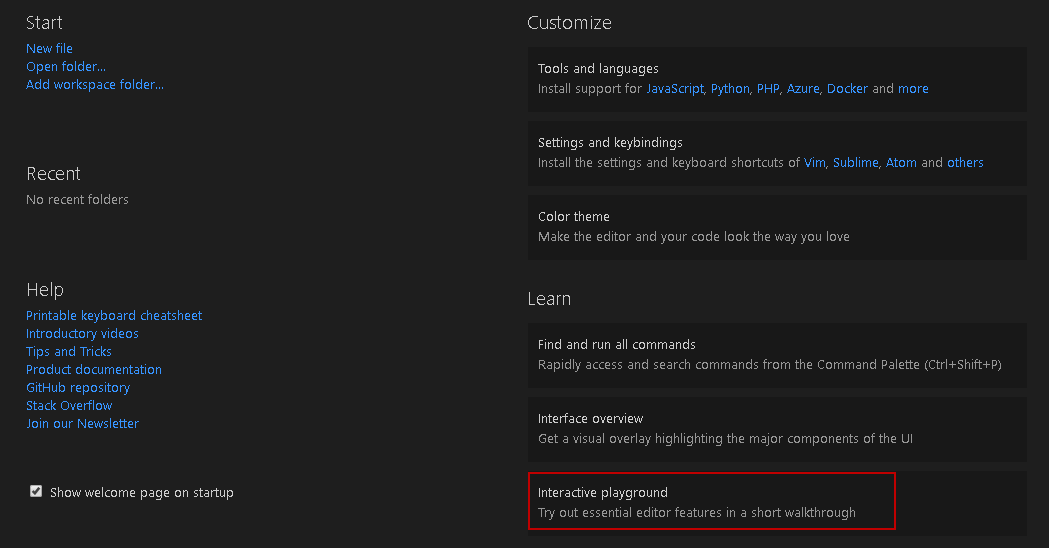1049x548 pixels.
Task: Open the Introductory videos link
Action: (82, 333)
